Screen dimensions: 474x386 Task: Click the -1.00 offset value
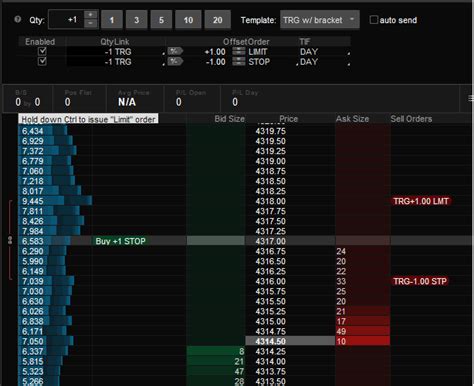click(215, 62)
